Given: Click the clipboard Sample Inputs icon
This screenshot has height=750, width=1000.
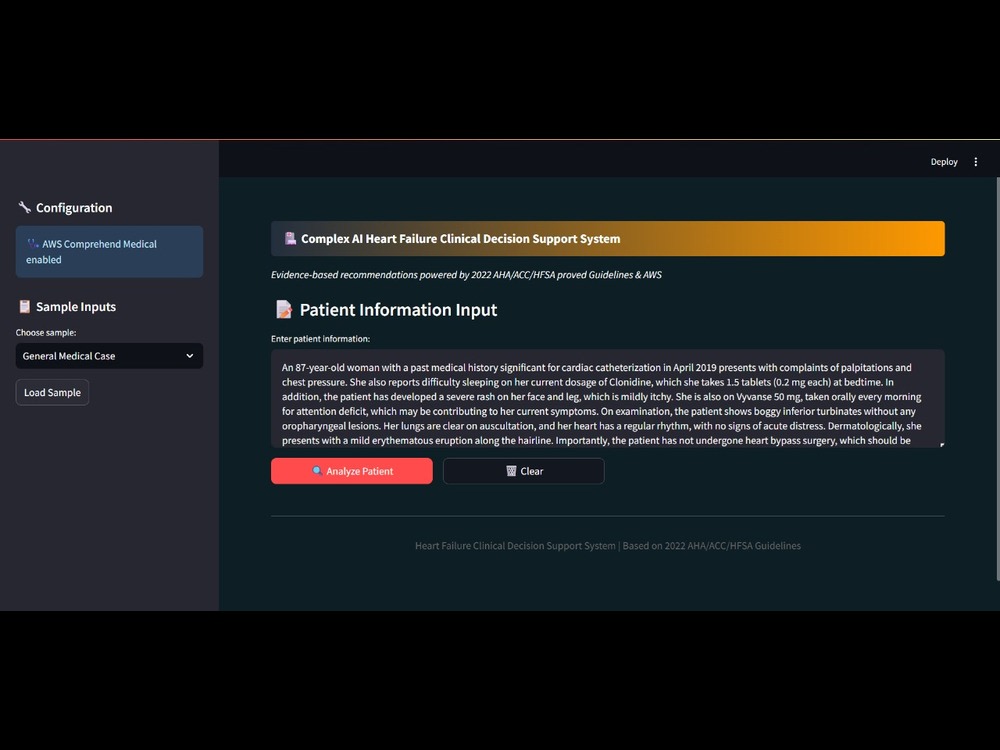Looking at the screenshot, I should pos(24,307).
